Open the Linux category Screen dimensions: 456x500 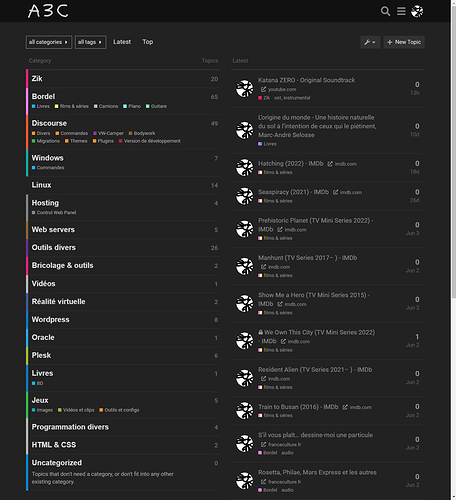coord(41,185)
